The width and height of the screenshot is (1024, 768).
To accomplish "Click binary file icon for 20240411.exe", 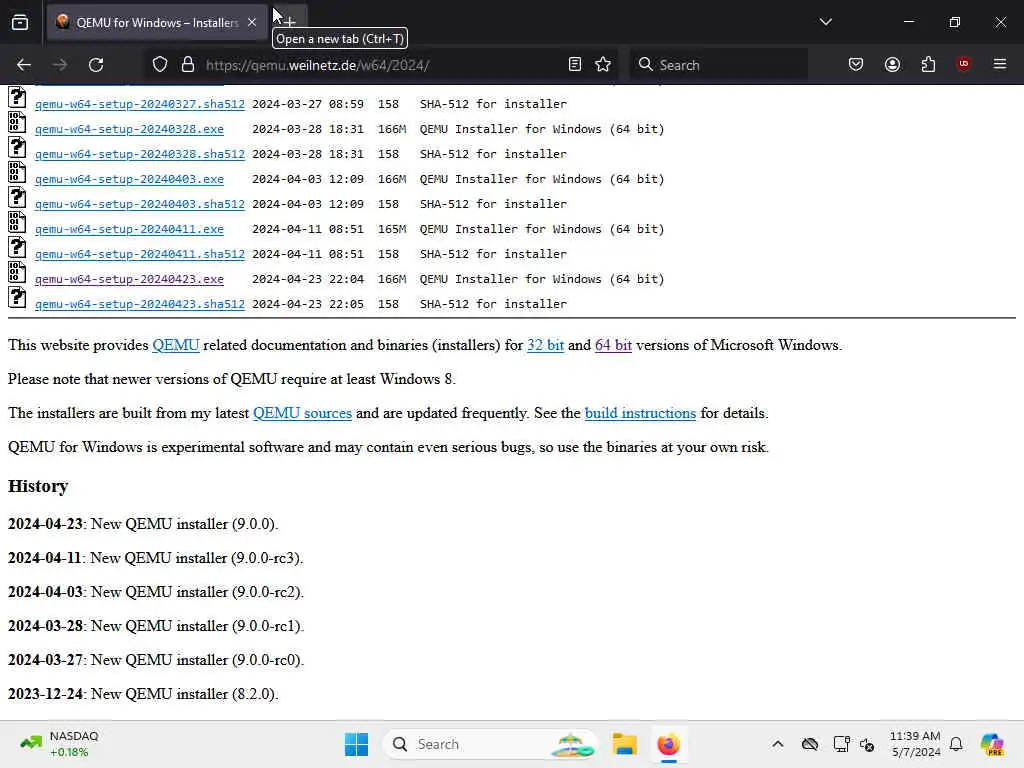I will tap(17, 222).
